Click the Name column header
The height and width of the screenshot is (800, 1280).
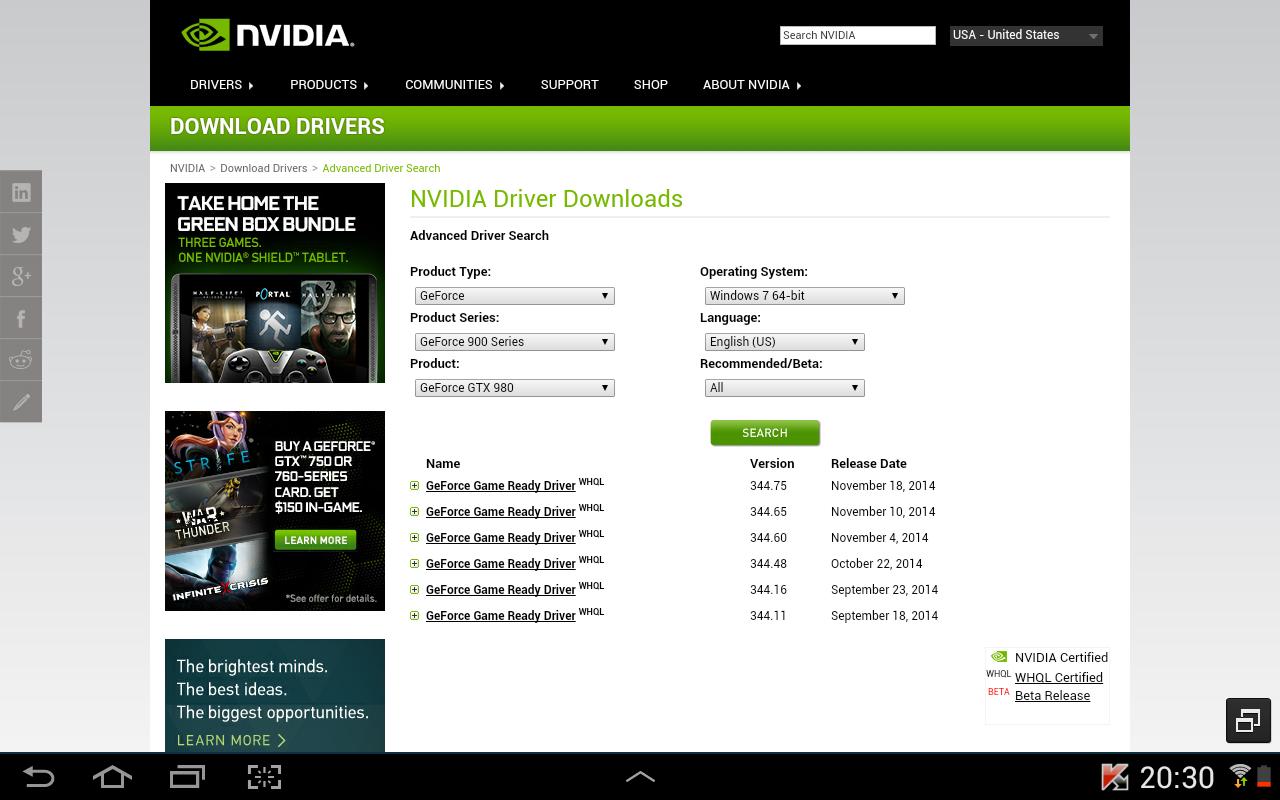coord(443,464)
